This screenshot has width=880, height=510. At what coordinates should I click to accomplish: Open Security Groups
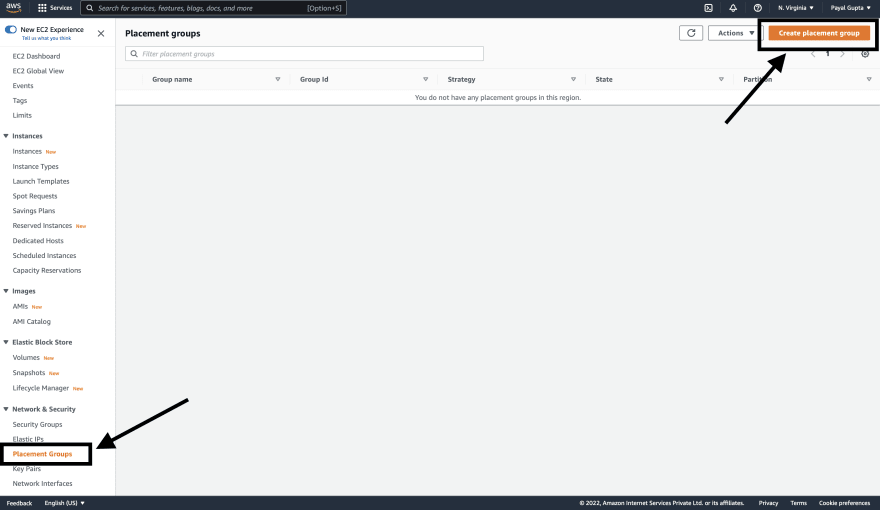coord(37,424)
